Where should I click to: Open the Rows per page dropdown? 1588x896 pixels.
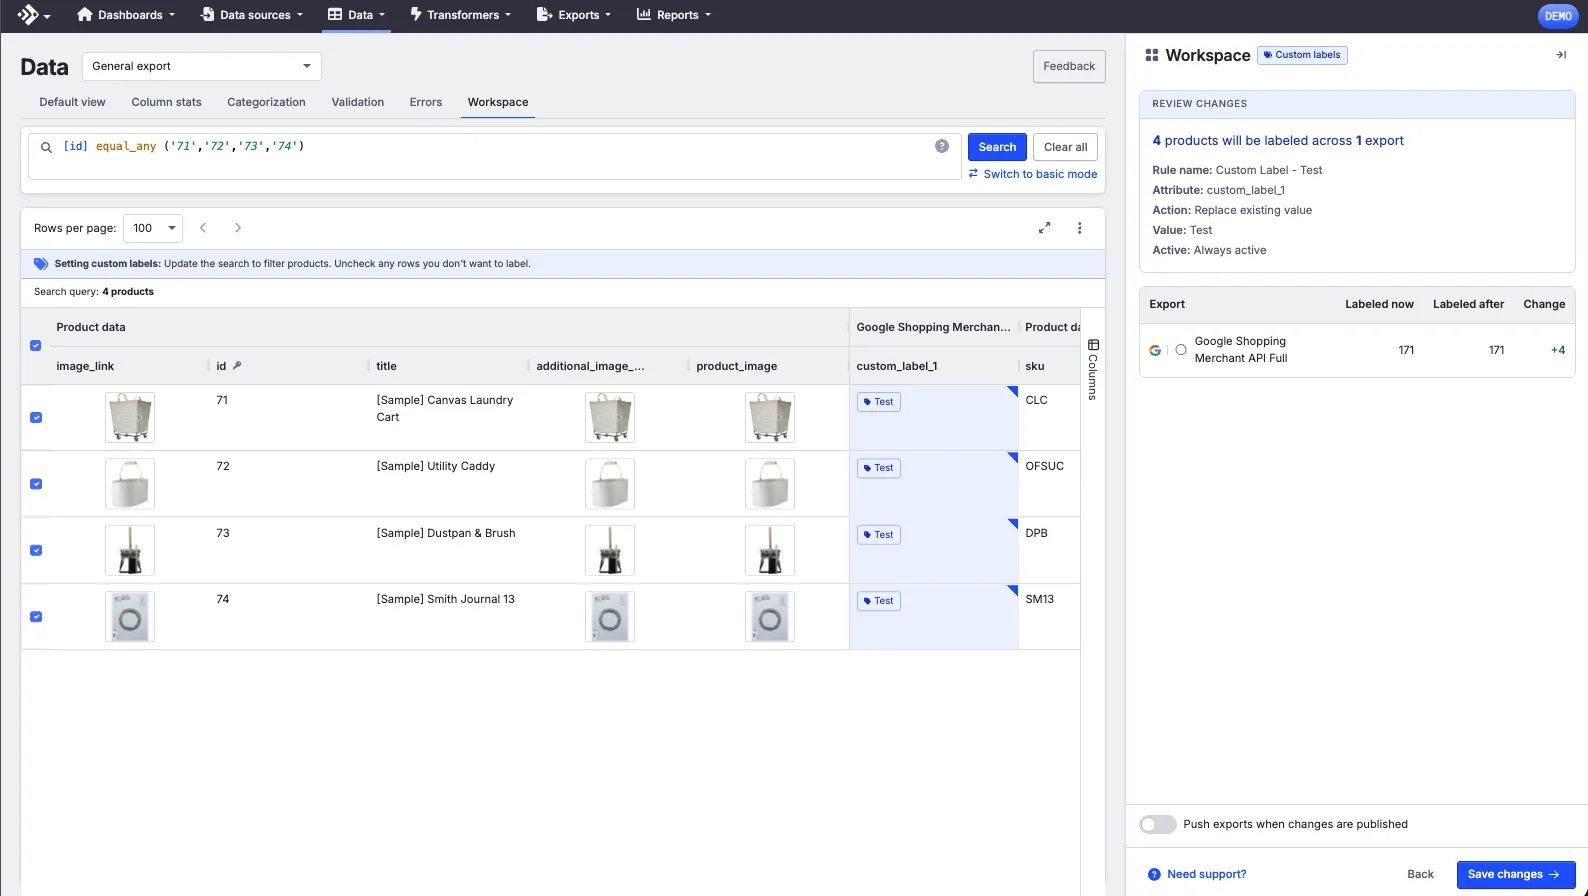click(x=153, y=228)
